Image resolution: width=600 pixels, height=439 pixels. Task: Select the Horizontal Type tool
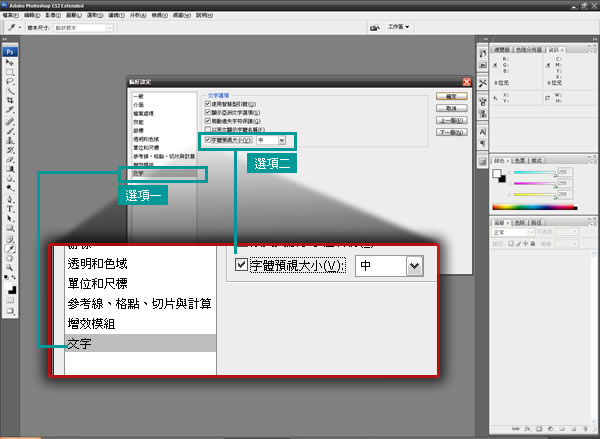pos(10,209)
